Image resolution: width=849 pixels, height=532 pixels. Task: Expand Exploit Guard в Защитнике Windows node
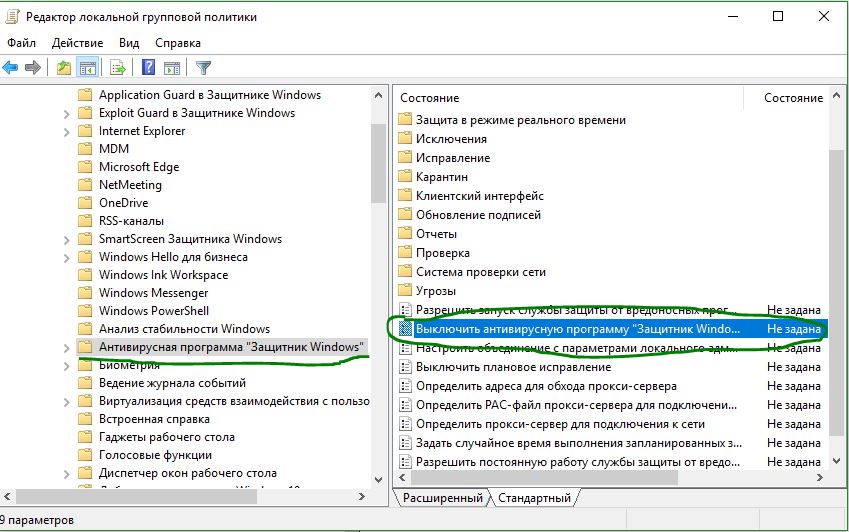(x=67, y=114)
